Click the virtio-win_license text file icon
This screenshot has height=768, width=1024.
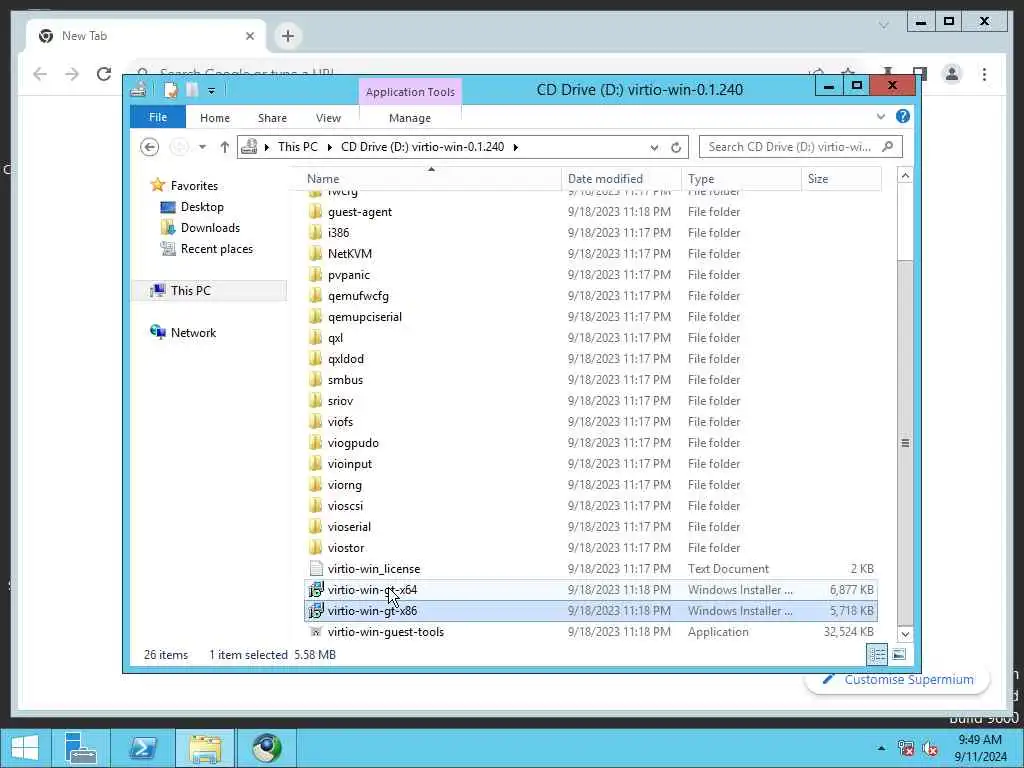[x=316, y=569]
